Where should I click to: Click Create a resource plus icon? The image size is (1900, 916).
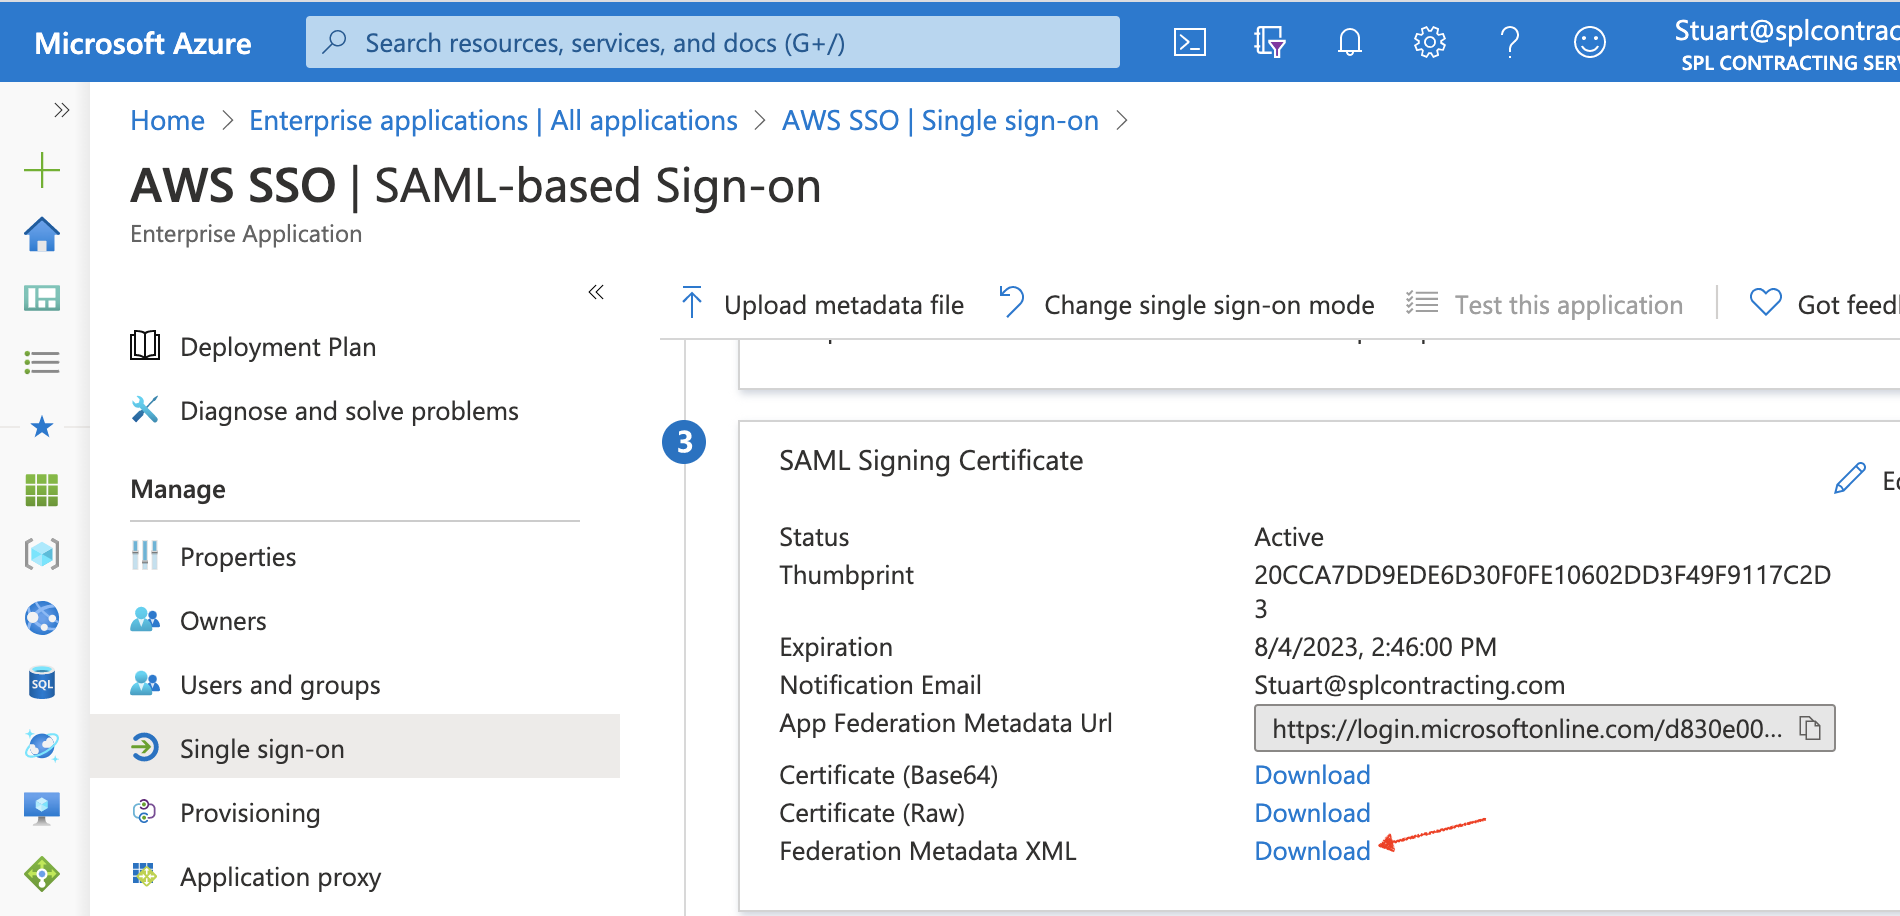coord(42,170)
